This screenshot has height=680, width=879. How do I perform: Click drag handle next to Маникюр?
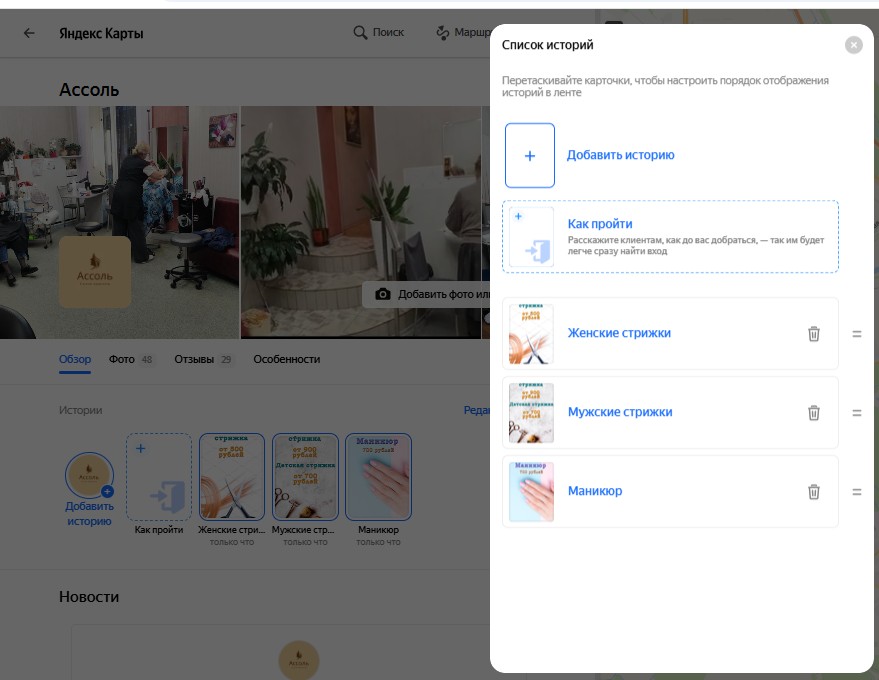pyautogui.click(x=856, y=492)
